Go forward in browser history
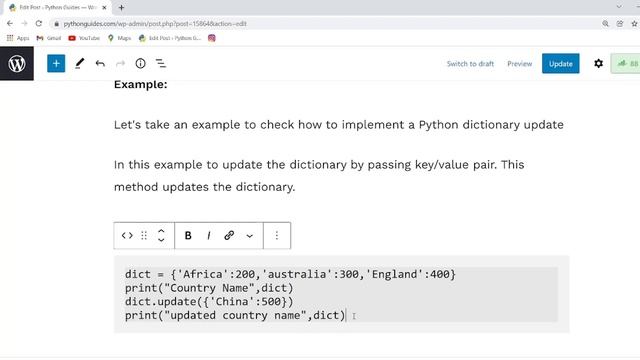 [x=24, y=24]
